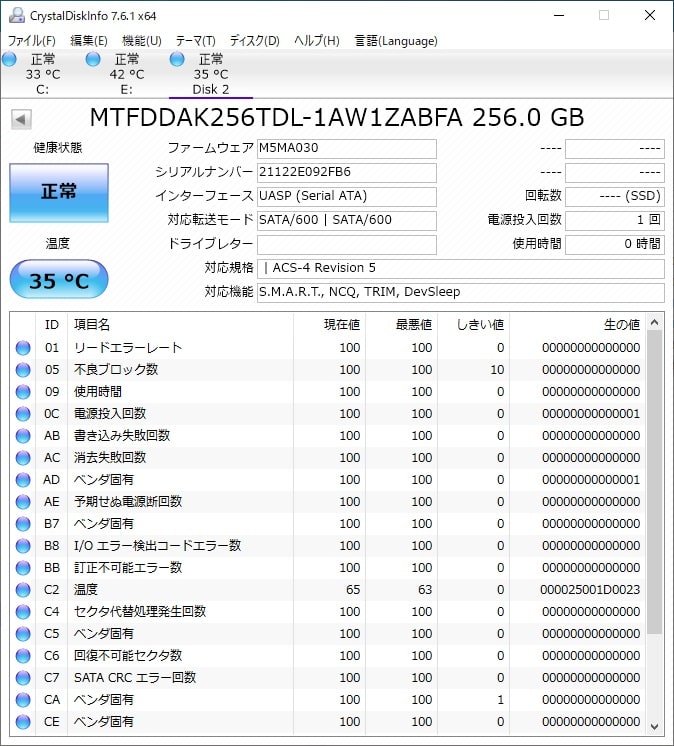Click the threshold value 10 in row 05
674x746 pixels.
pos(497,370)
